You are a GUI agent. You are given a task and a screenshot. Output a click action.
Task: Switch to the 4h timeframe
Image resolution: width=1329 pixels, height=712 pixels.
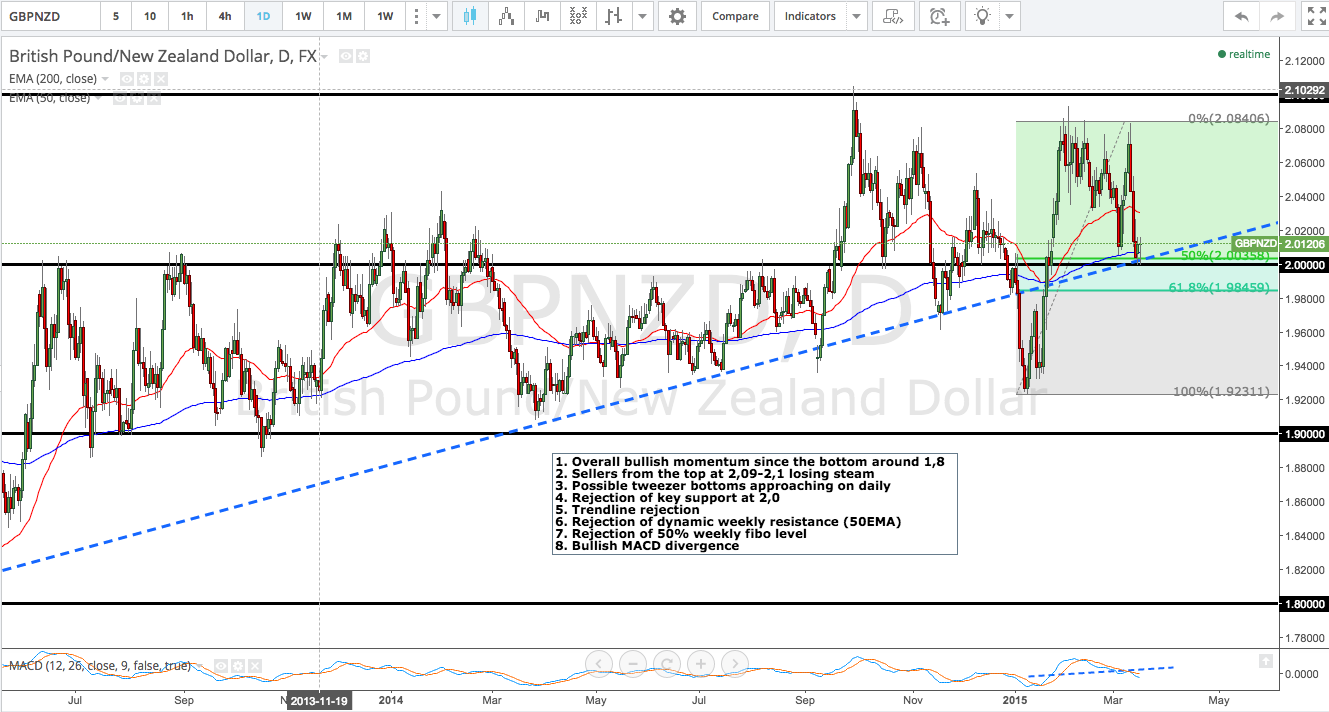point(225,16)
